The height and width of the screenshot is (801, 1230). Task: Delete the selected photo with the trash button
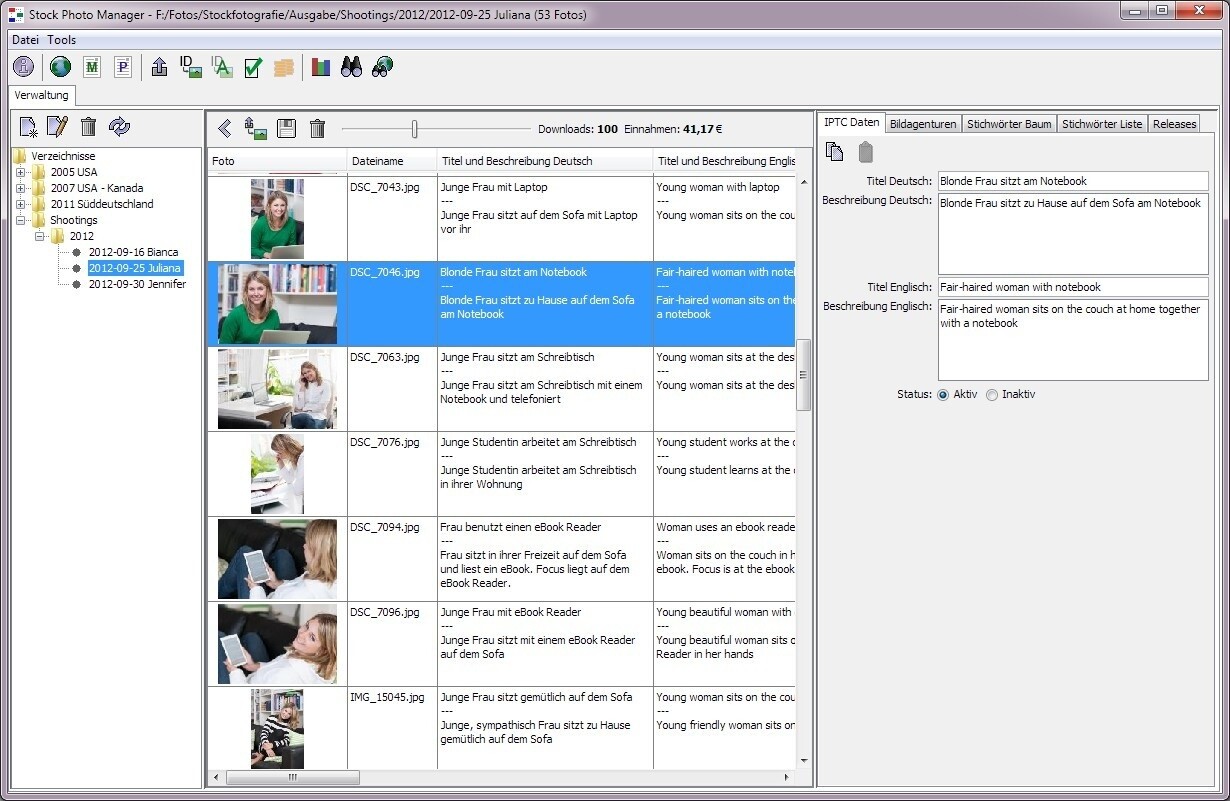click(318, 128)
